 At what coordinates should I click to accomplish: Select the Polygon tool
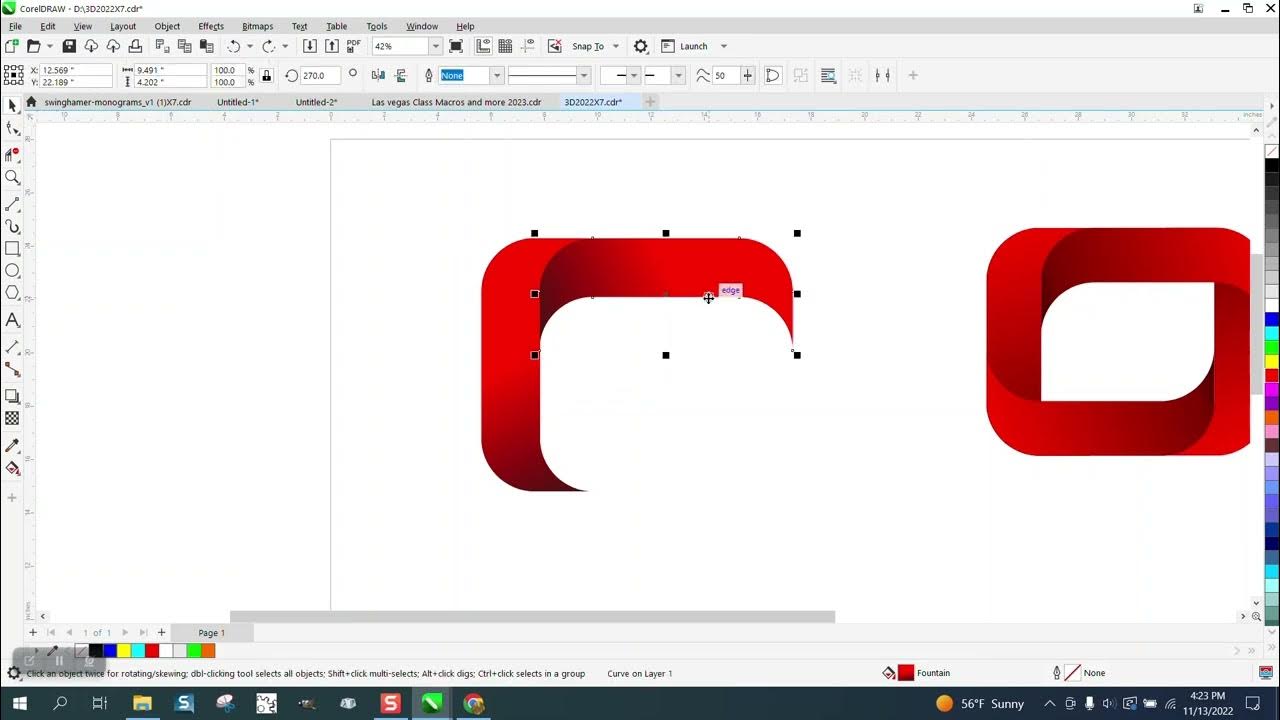coord(12,292)
